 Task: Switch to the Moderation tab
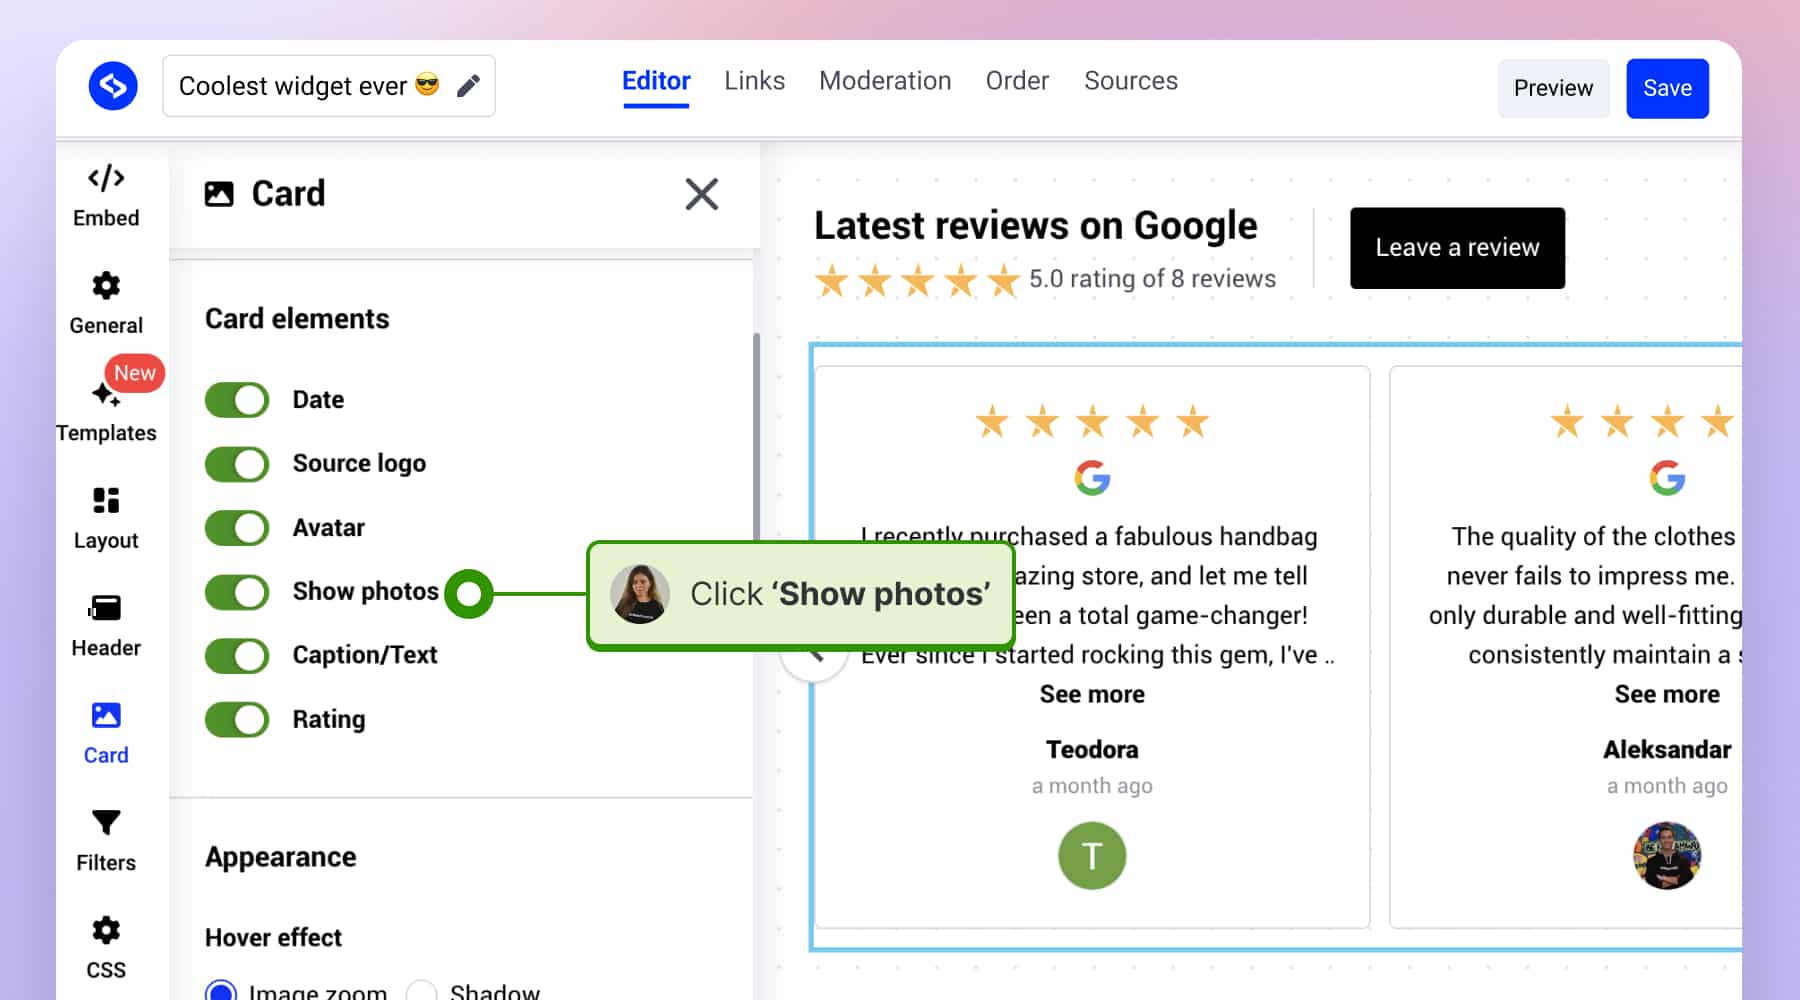click(x=885, y=81)
